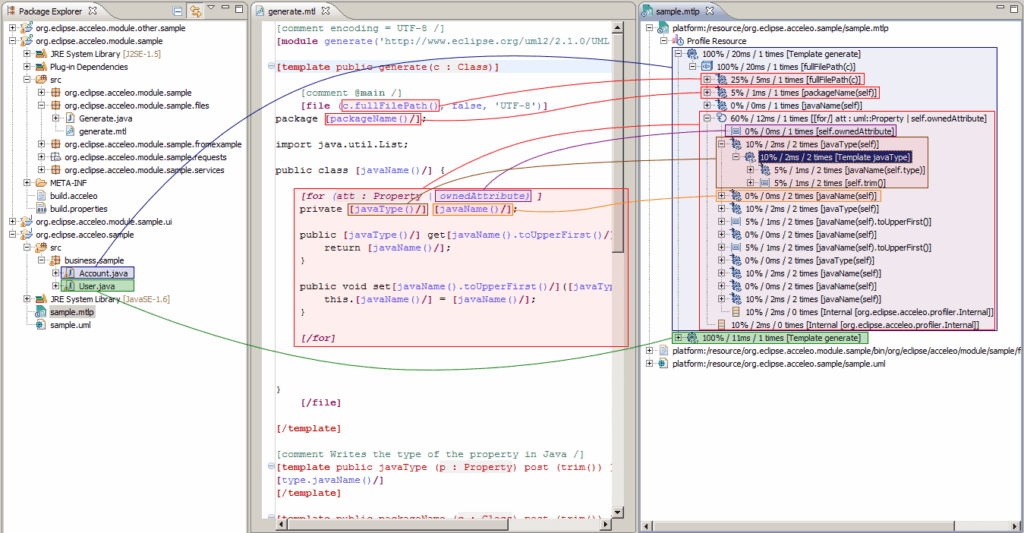Click the gear icon of green Template generate
The width and height of the screenshot is (1024, 533).
(x=692, y=339)
